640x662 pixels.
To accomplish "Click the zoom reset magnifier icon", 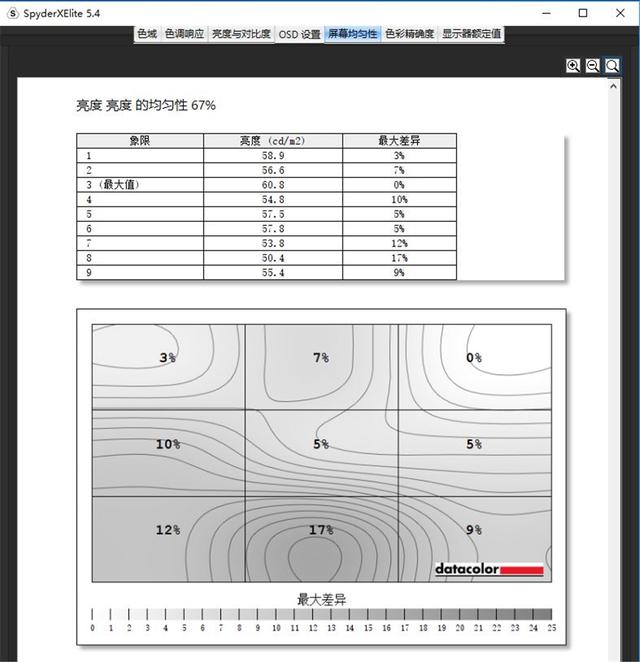I will point(612,66).
